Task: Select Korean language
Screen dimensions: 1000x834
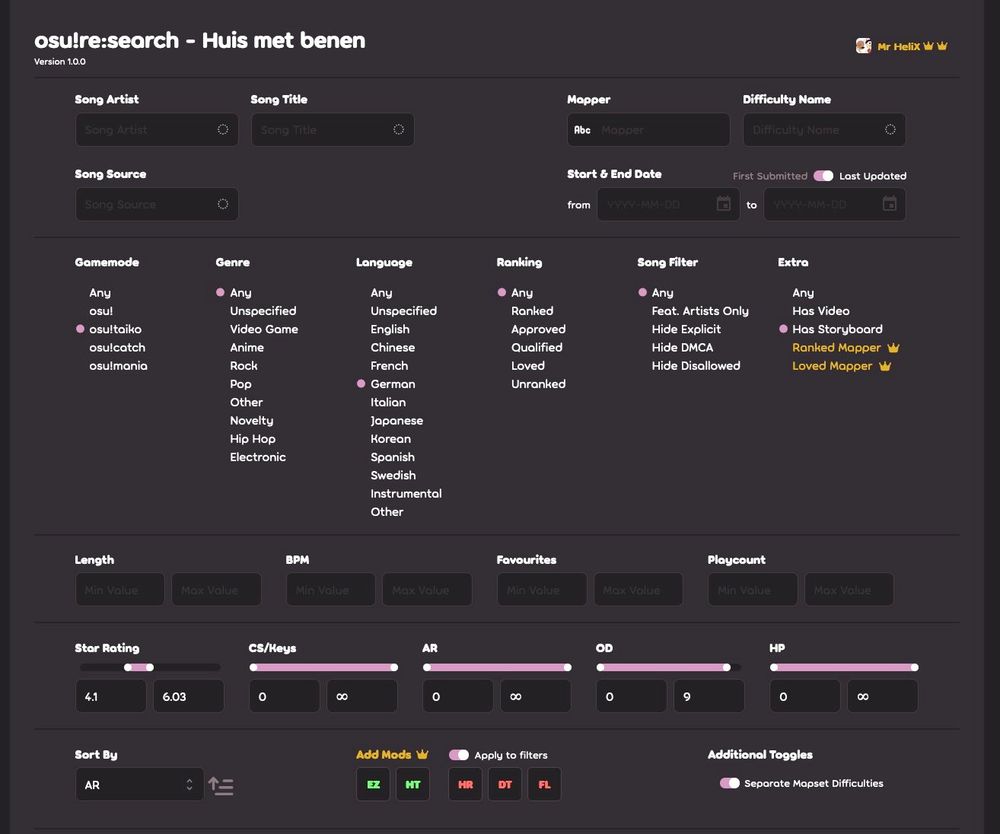Action: tap(391, 439)
